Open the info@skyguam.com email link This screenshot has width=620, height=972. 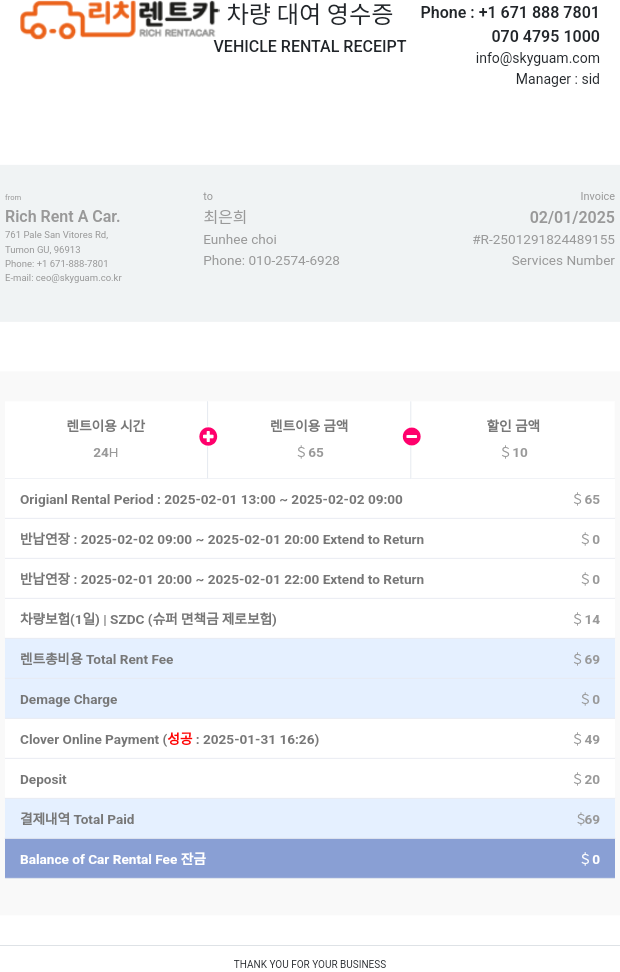[x=538, y=58]
